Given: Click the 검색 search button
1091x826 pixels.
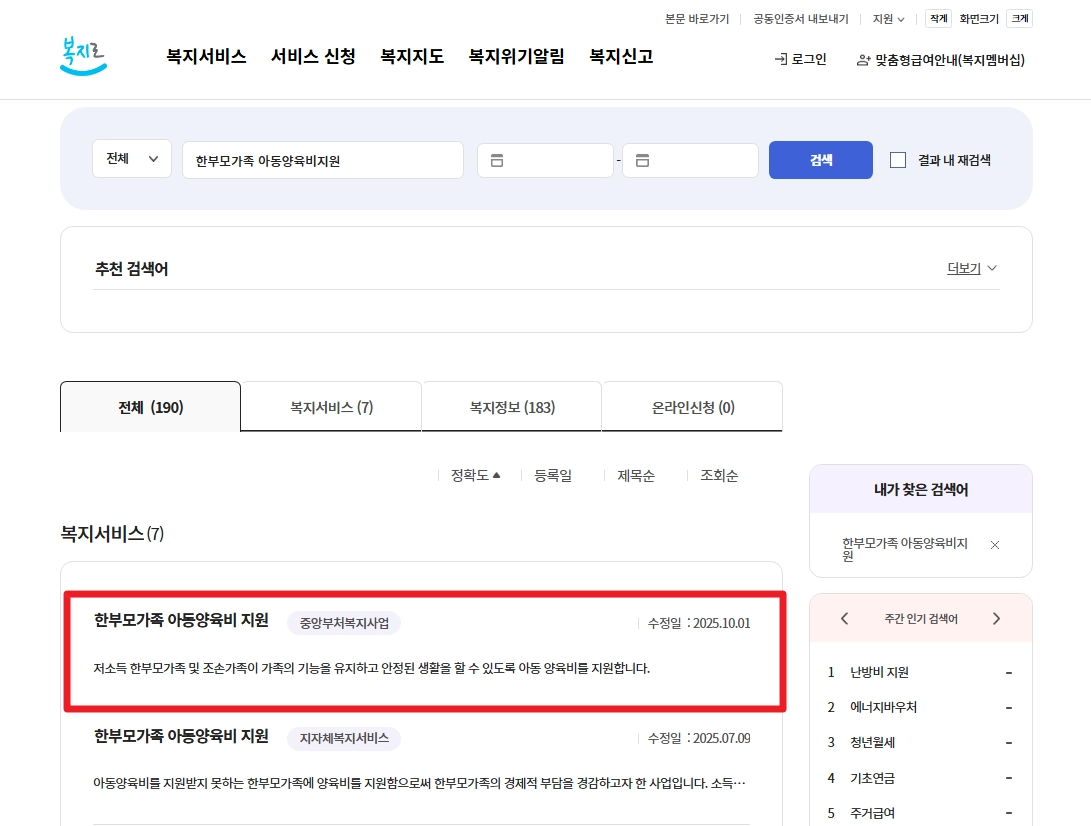Looking at the screenshot, I should [820, 159].
